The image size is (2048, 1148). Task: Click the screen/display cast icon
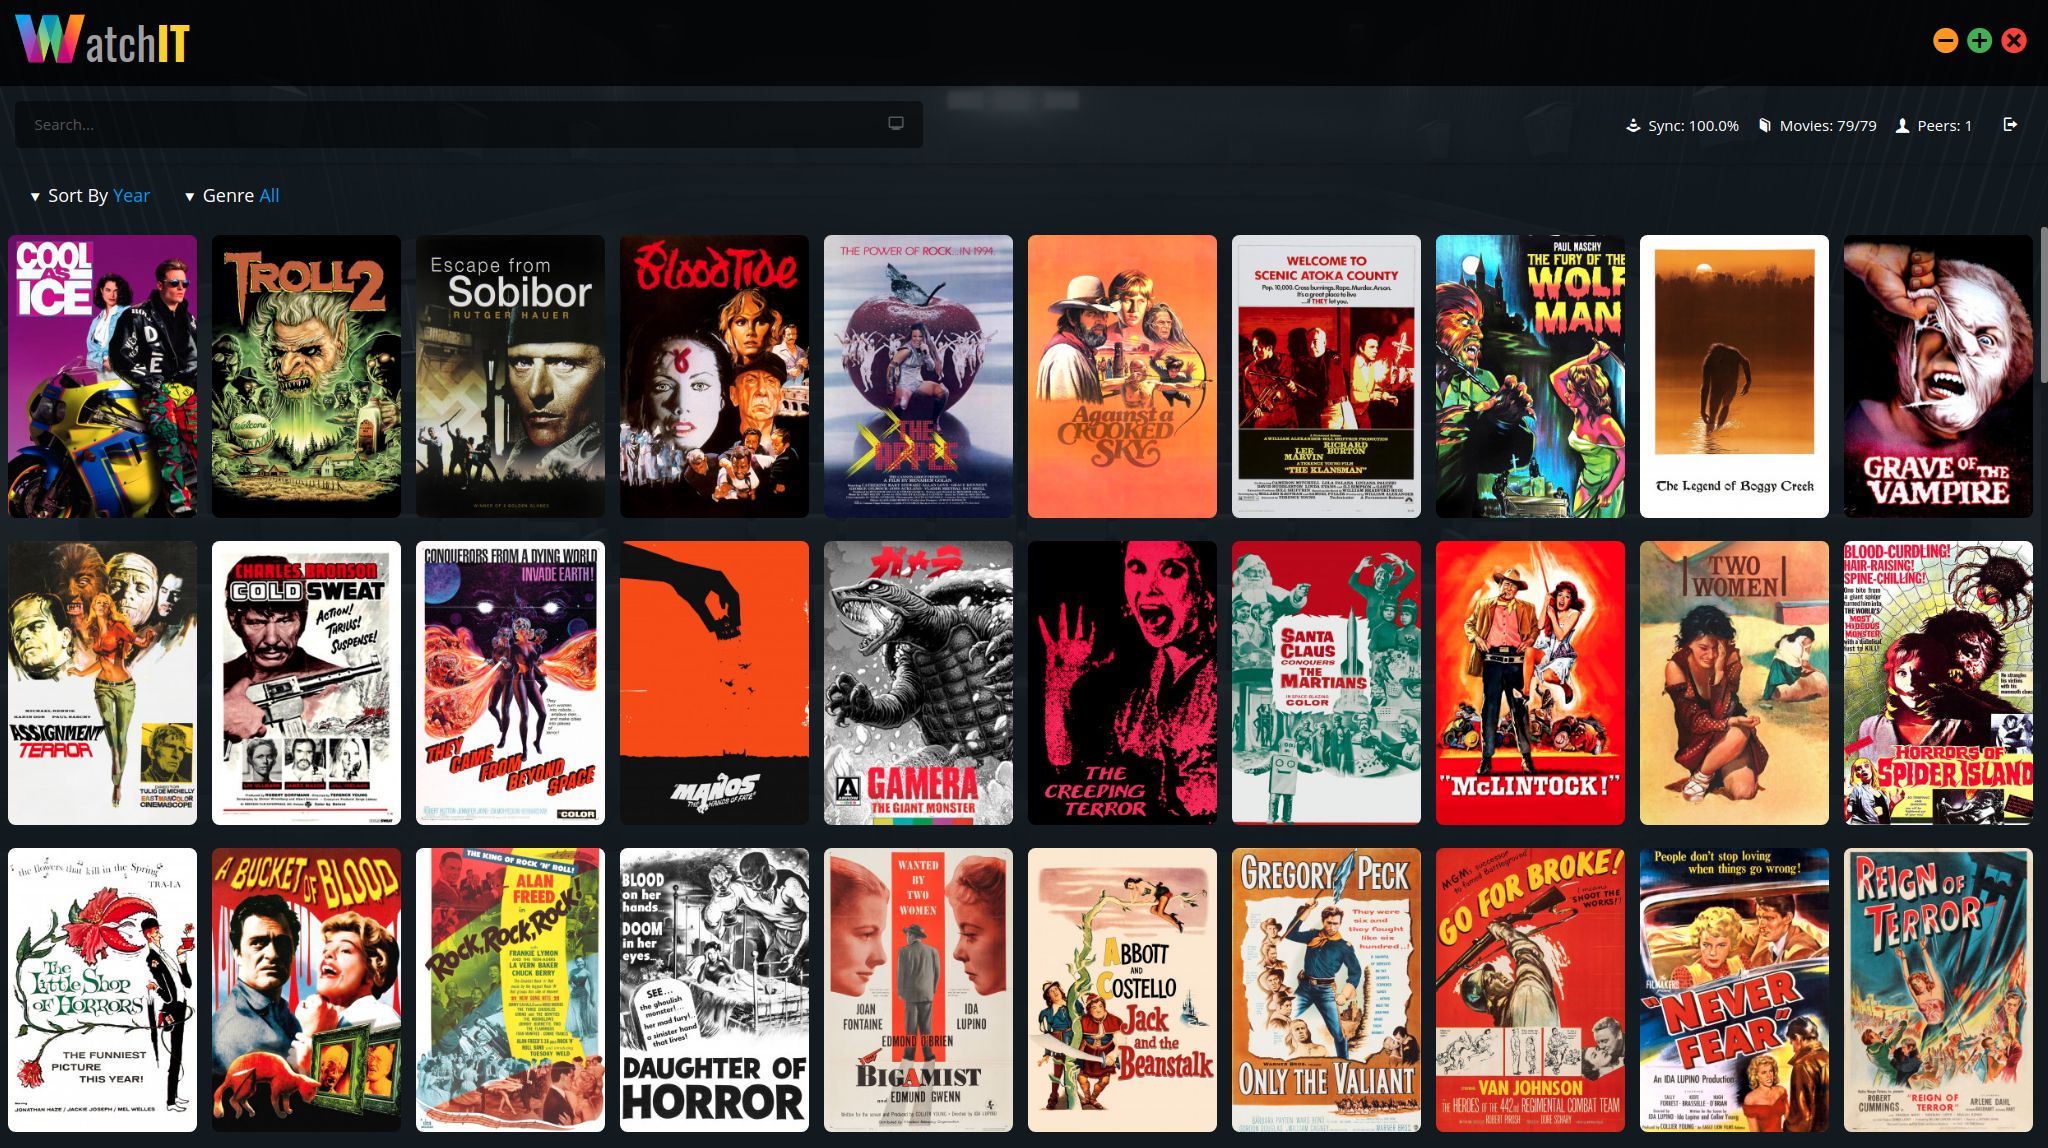[896, 124]
